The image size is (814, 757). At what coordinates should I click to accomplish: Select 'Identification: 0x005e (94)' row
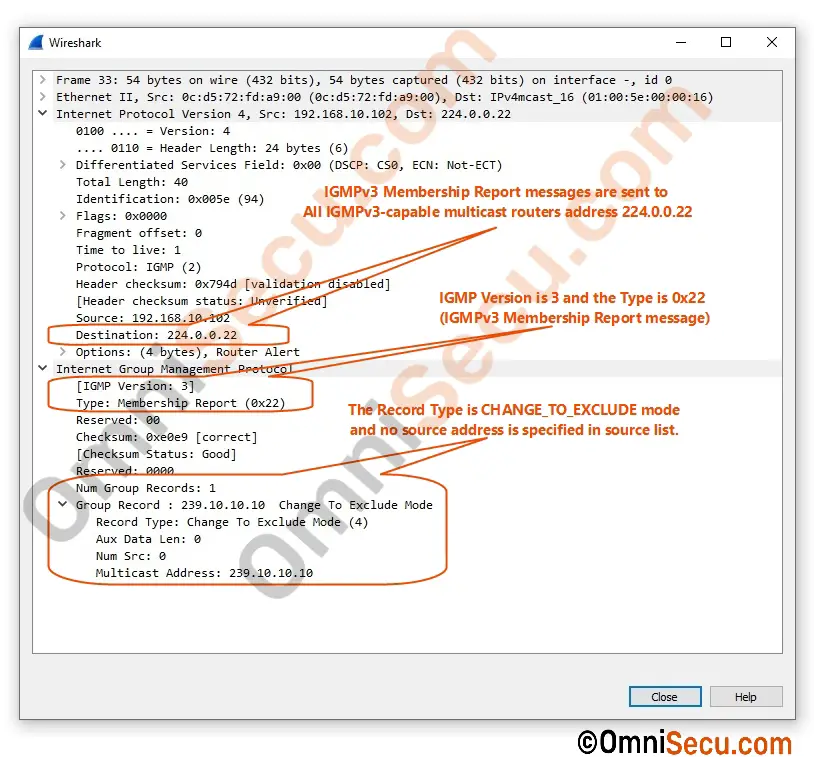pos(170,199)
